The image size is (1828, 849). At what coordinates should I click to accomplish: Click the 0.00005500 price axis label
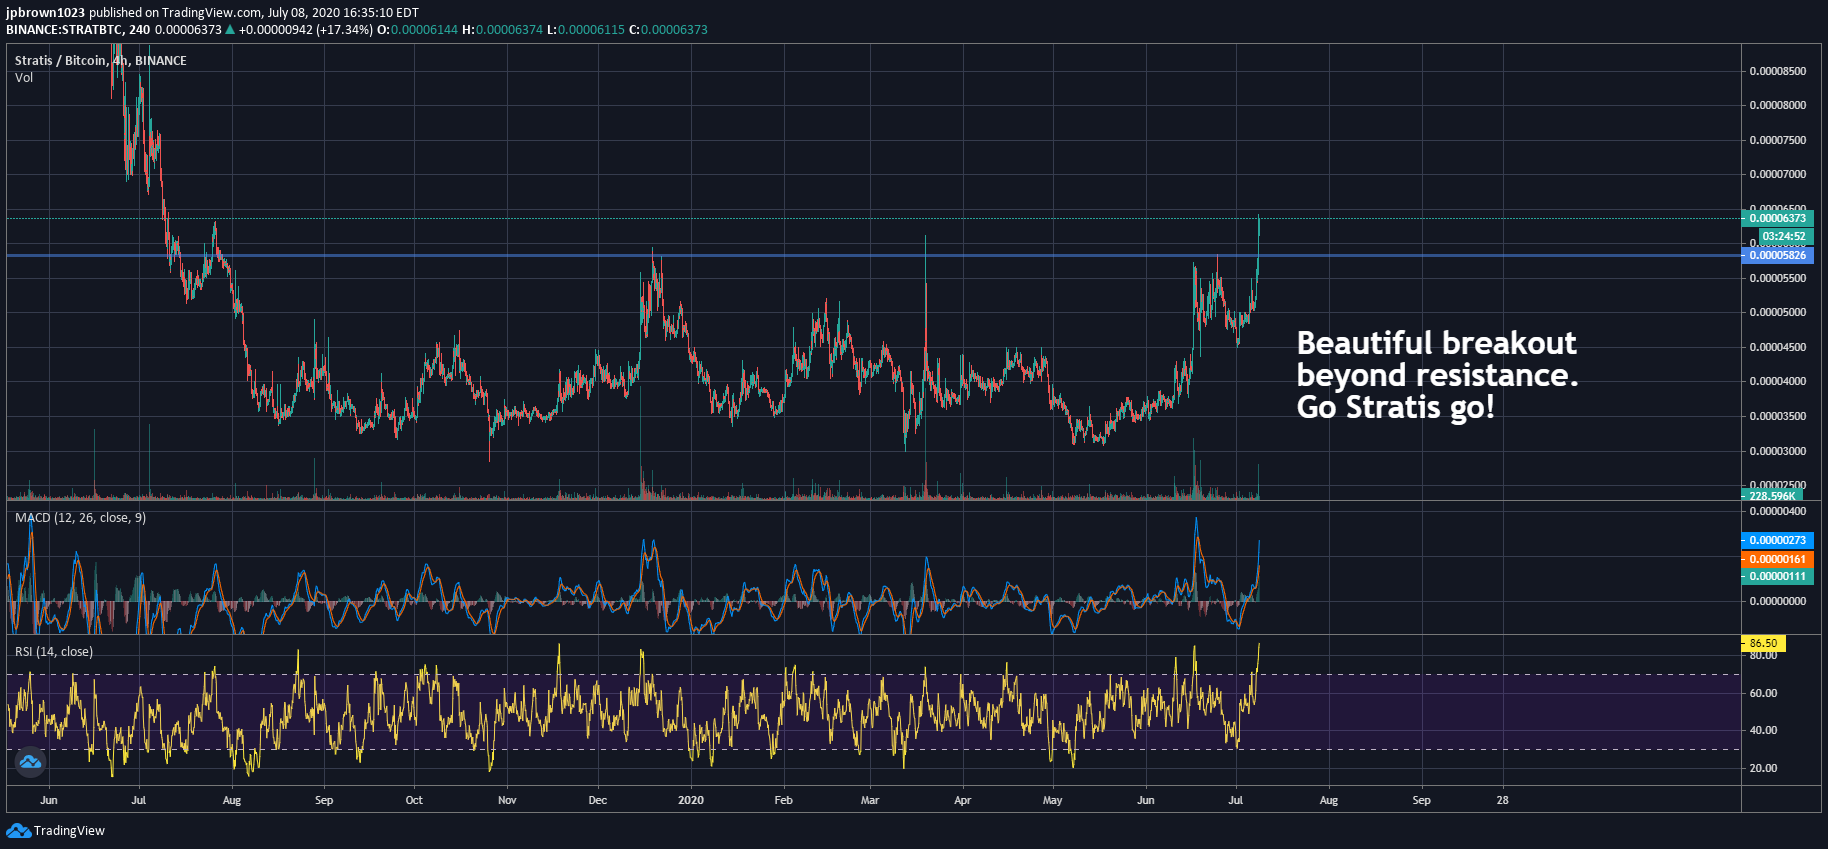click(x=1778, y=278)
